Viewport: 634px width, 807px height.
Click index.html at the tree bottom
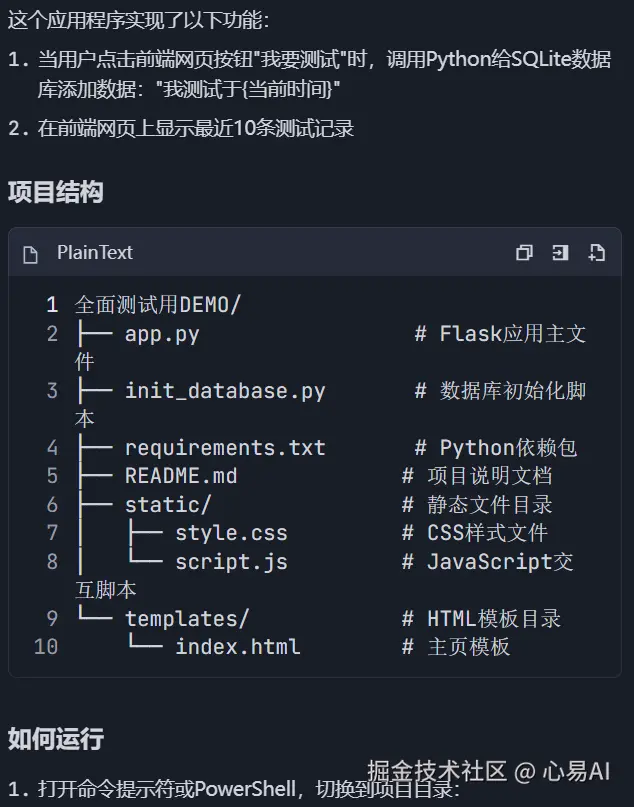[236, 646]
